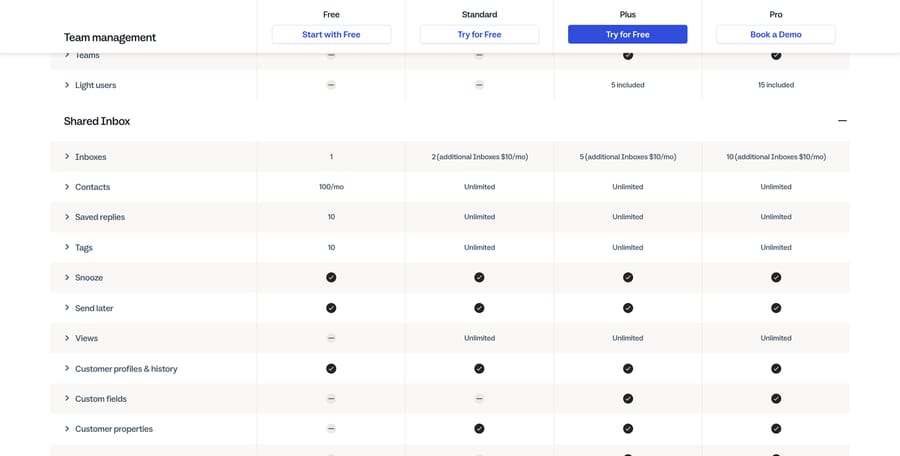Click '5 (additional Inboxes $10/mo)' cell
Image resolution: width=900 pixels, height=456 pixels.
[x=628, y=157]
